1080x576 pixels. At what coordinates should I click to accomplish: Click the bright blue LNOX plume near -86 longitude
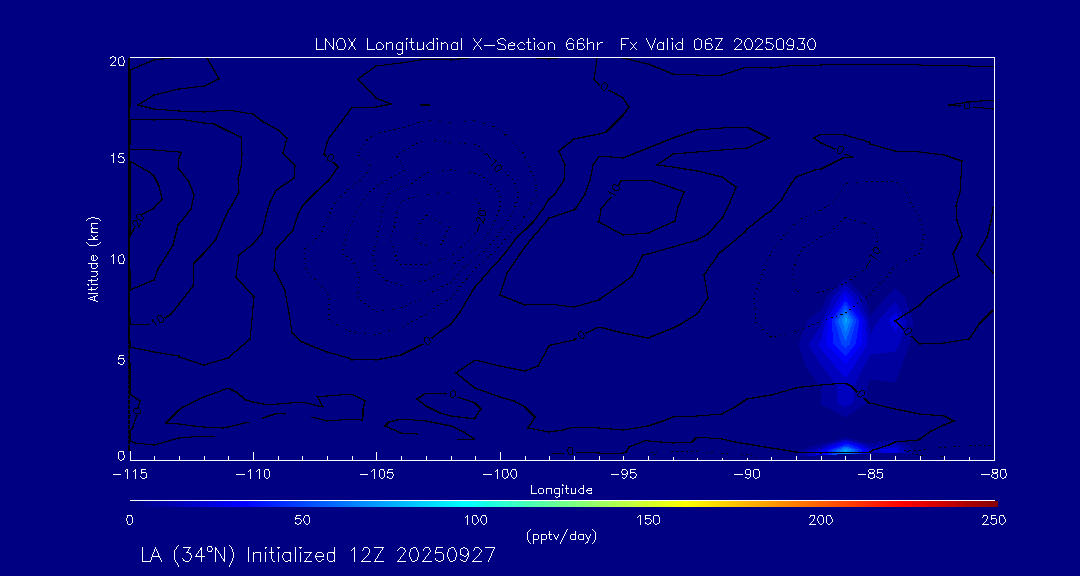(846, 327)
